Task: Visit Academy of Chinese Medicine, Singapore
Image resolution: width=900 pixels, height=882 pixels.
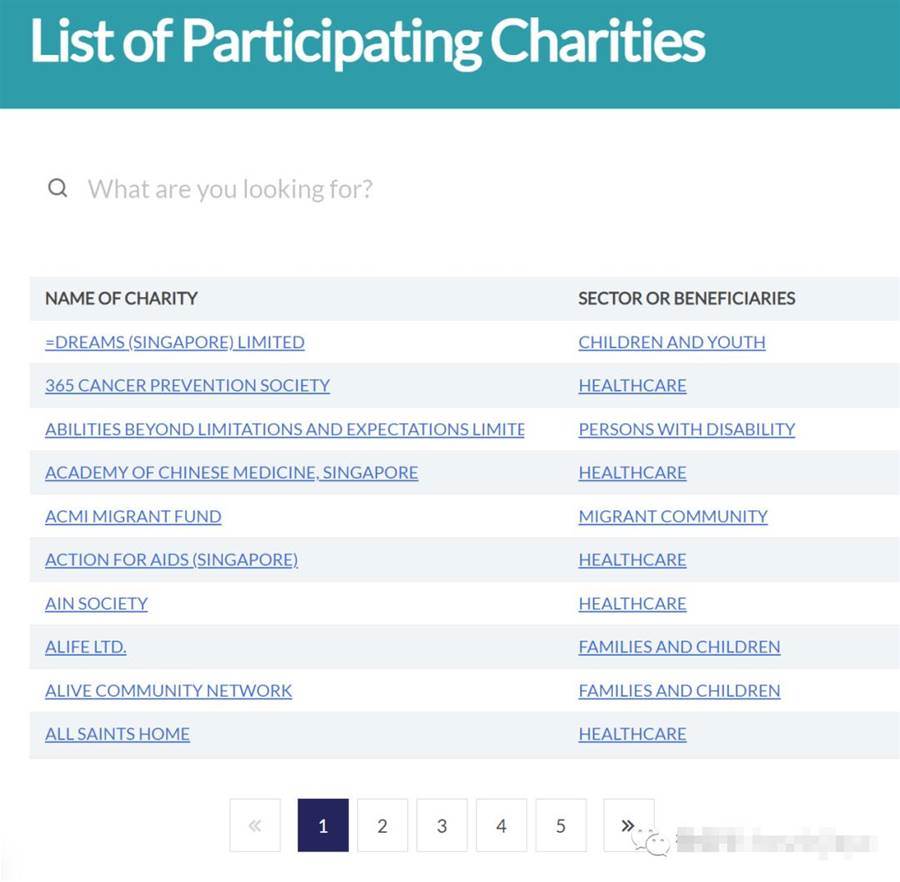Action: (231, 472)
